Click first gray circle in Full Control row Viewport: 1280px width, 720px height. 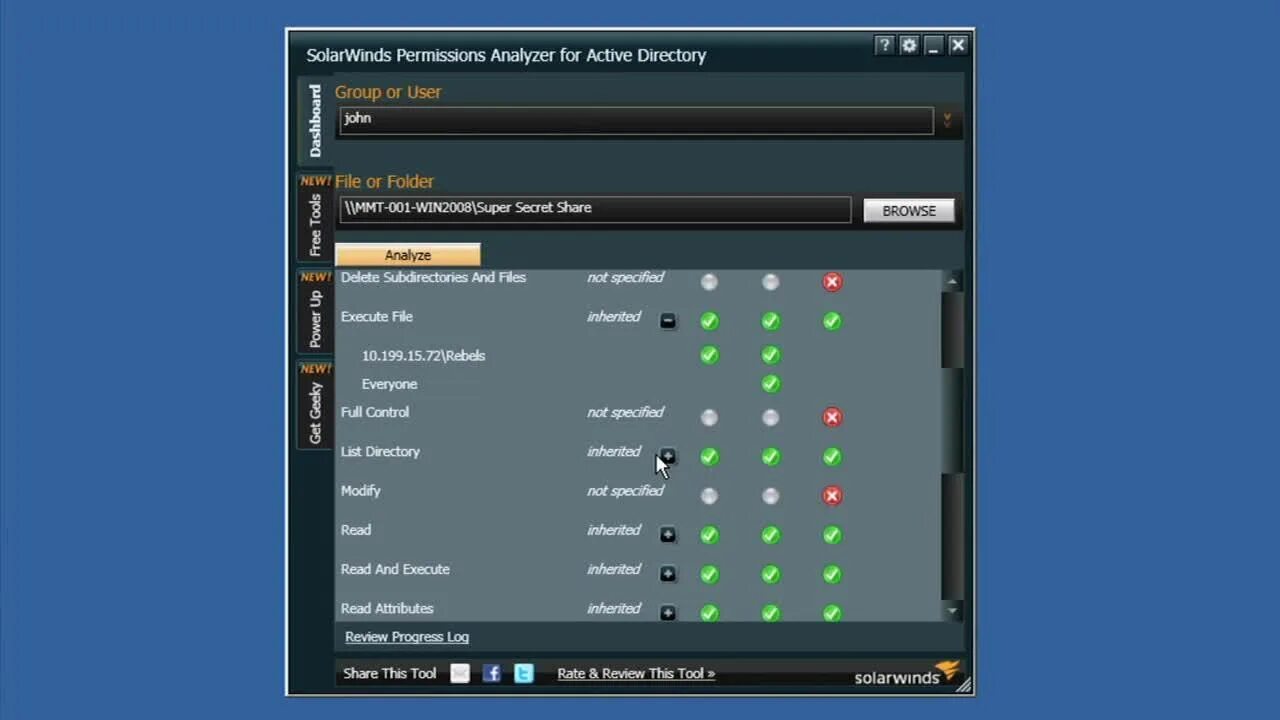click(709, 417)
